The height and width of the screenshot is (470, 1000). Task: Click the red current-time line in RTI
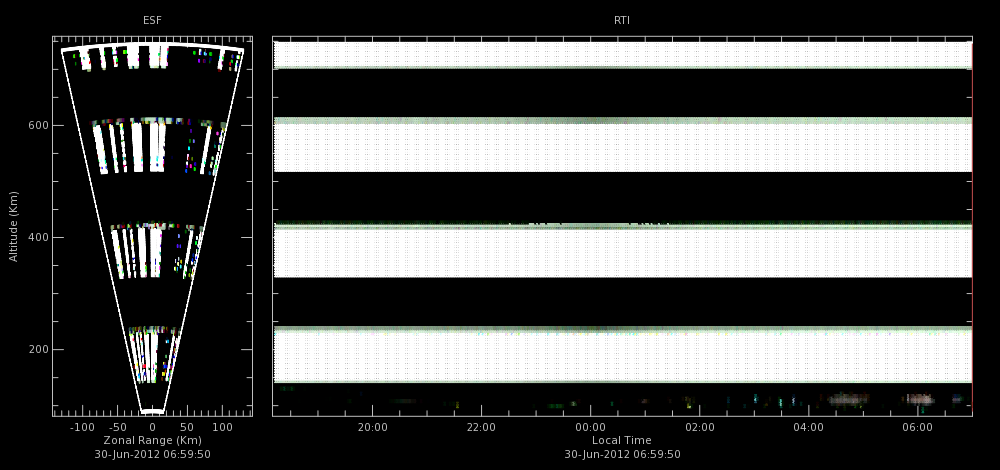[x=972, y=226]
